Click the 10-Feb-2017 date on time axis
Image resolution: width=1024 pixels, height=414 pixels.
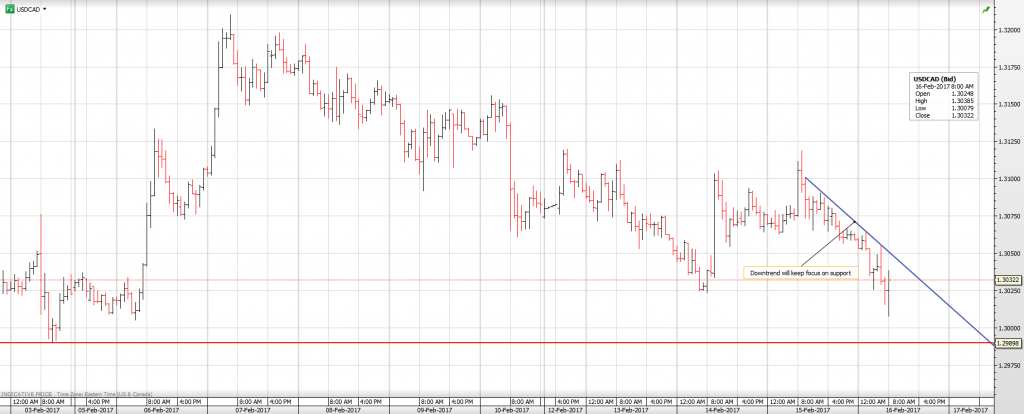click(x=512, y=409)
